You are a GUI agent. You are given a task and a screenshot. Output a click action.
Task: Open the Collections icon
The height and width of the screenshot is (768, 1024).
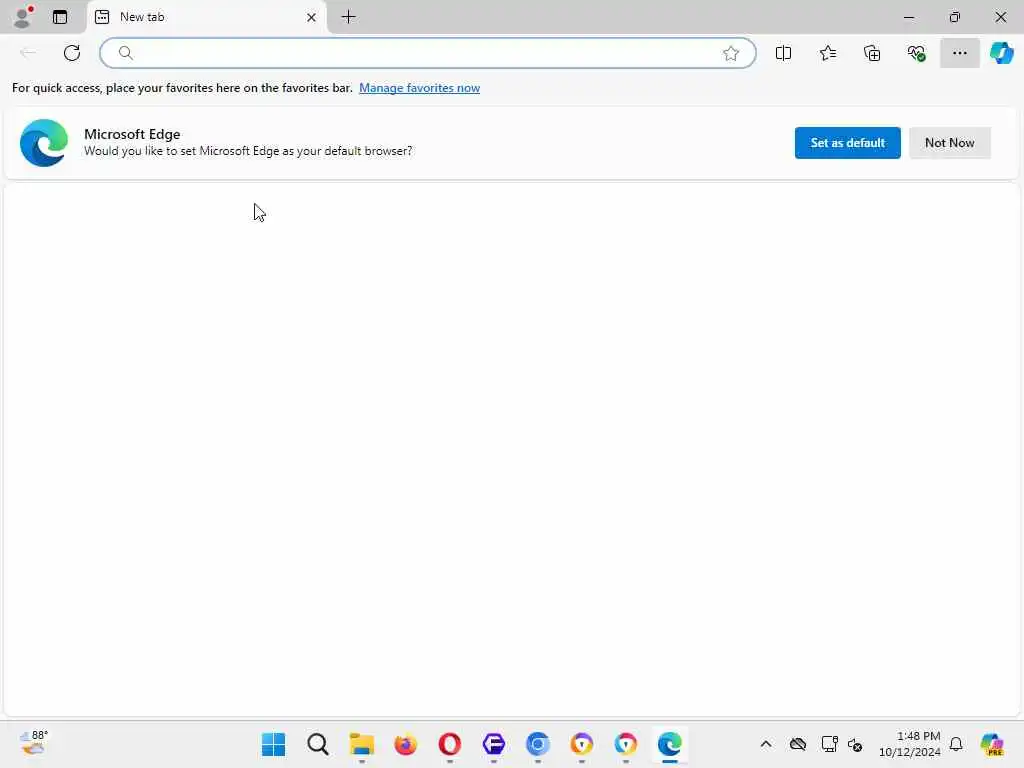872,53
